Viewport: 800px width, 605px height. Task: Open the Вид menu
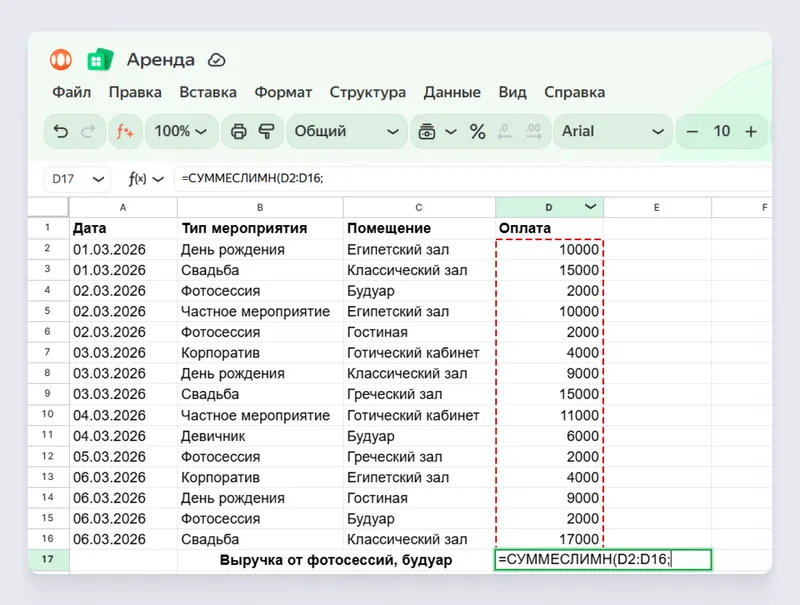click(512, 92)
